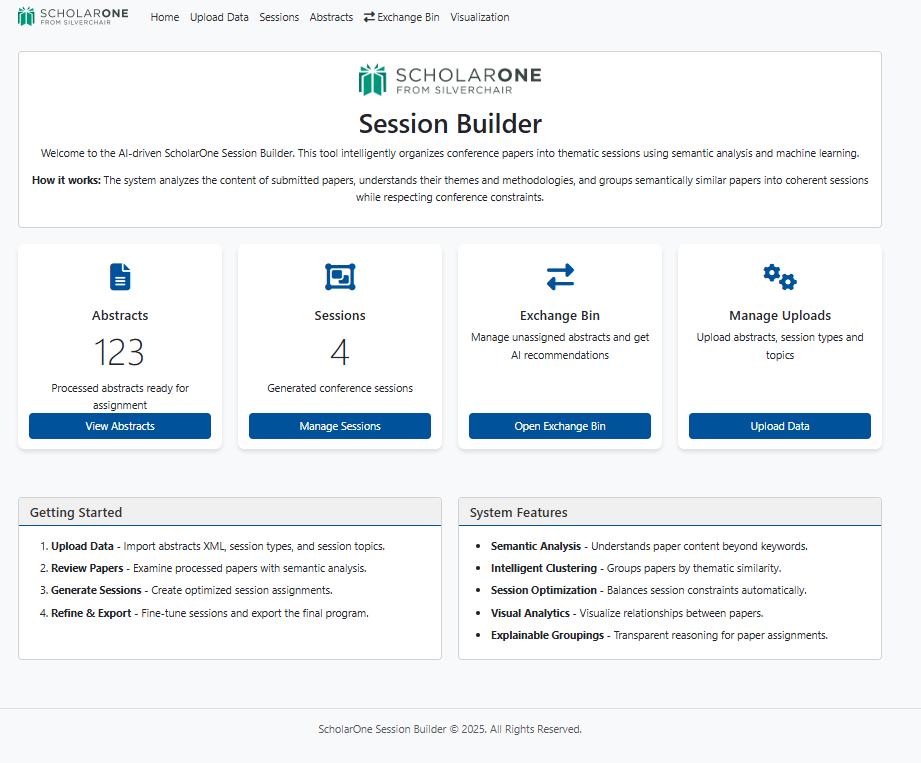Viewport: 921px width, 763px height.
Task: Click the 'Session Optimization' feature text
Action: click(544, 590)
